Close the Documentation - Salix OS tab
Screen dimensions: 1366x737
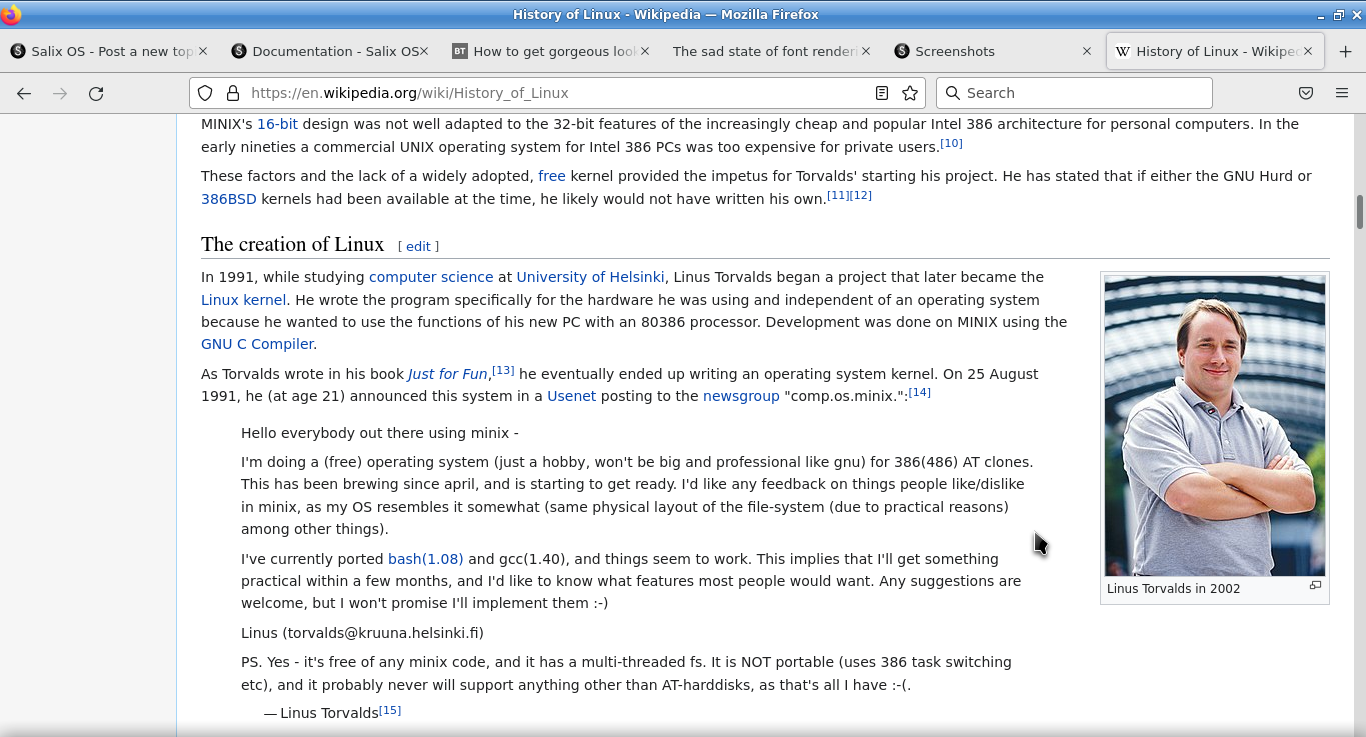(424, 51)
